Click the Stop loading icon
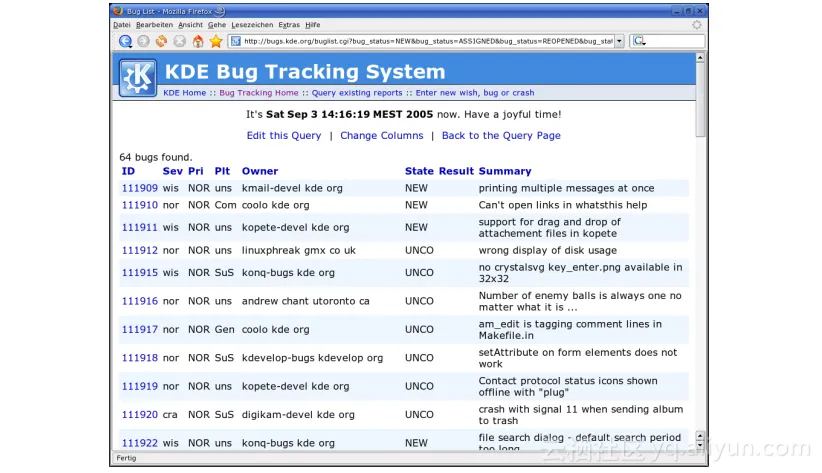This screenshot has width=822, height=473. [179, 41]
